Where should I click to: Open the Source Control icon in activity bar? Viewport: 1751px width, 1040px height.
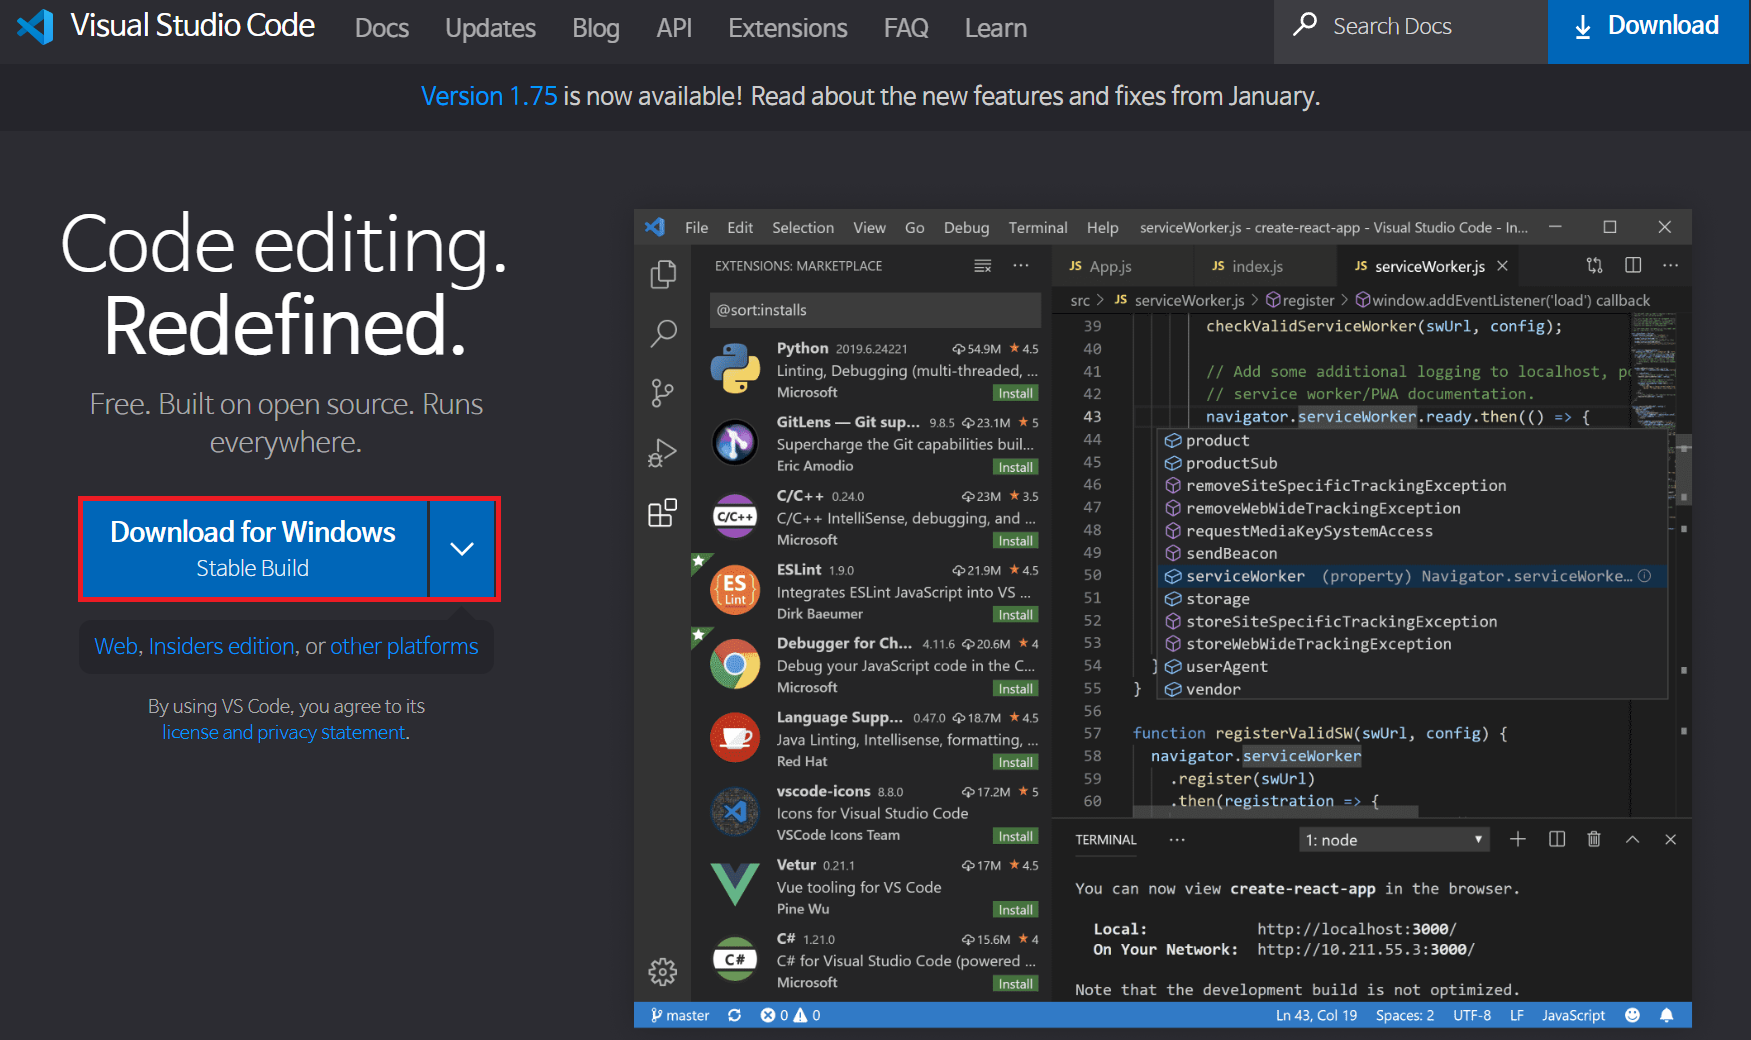(663, 393)
